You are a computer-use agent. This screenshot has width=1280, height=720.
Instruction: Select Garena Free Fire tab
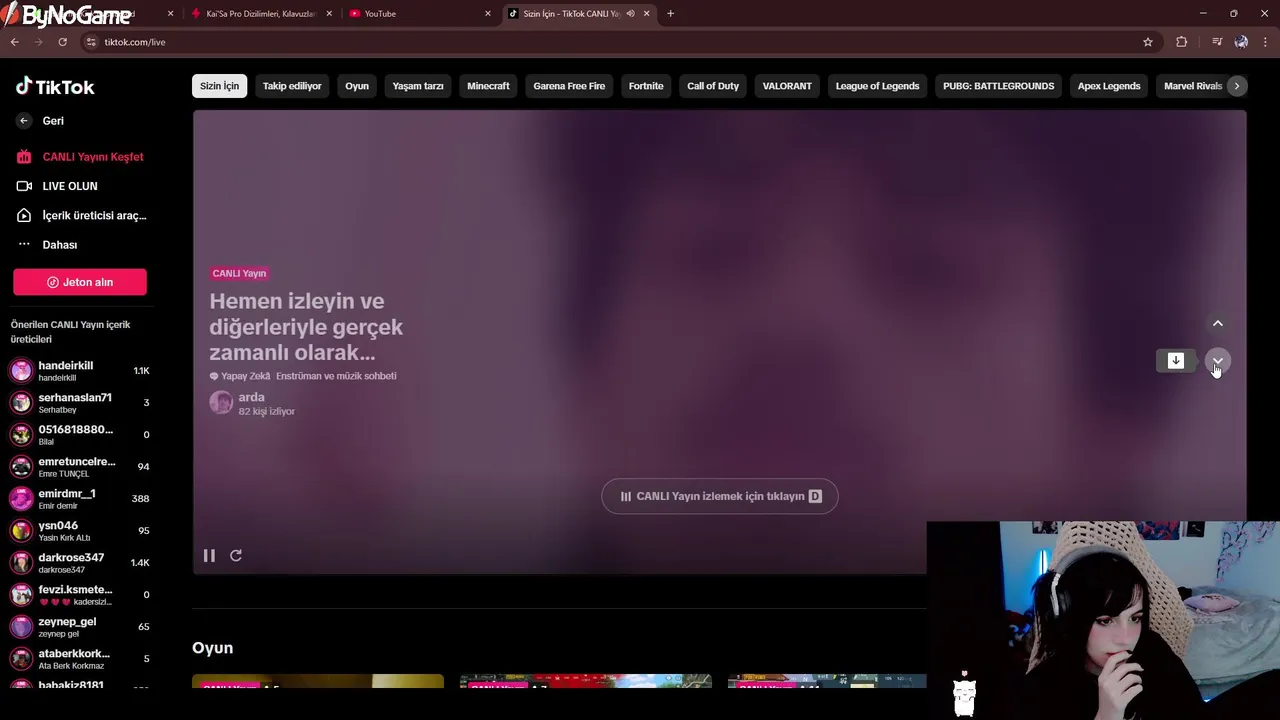click(569, 86)
